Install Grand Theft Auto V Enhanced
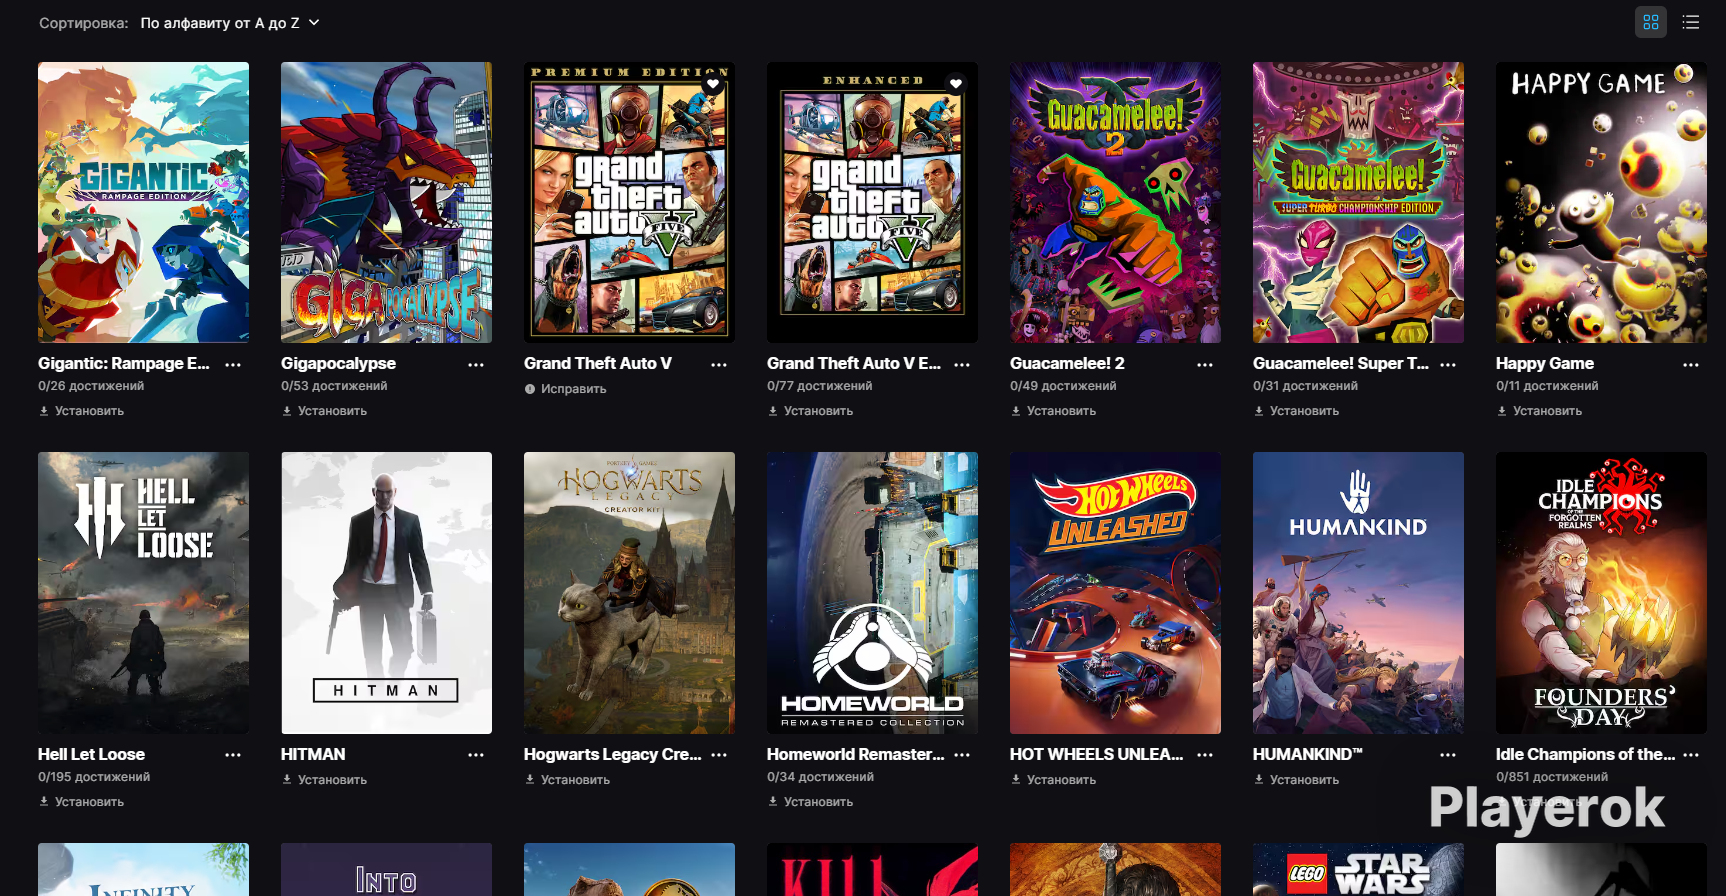This screenshot has height=896, width=1726. point(811,411)
